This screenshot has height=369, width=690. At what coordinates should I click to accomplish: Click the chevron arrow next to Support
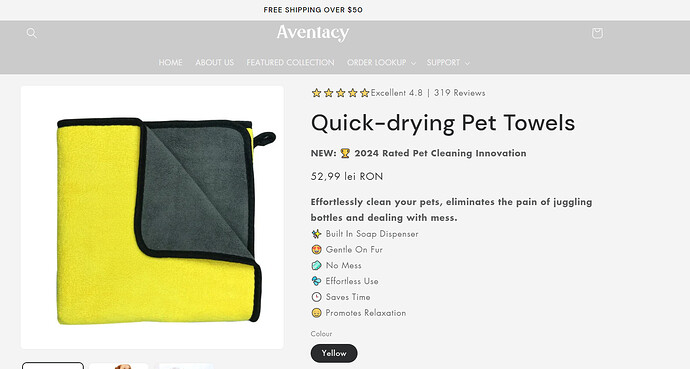tap(467, 63)
